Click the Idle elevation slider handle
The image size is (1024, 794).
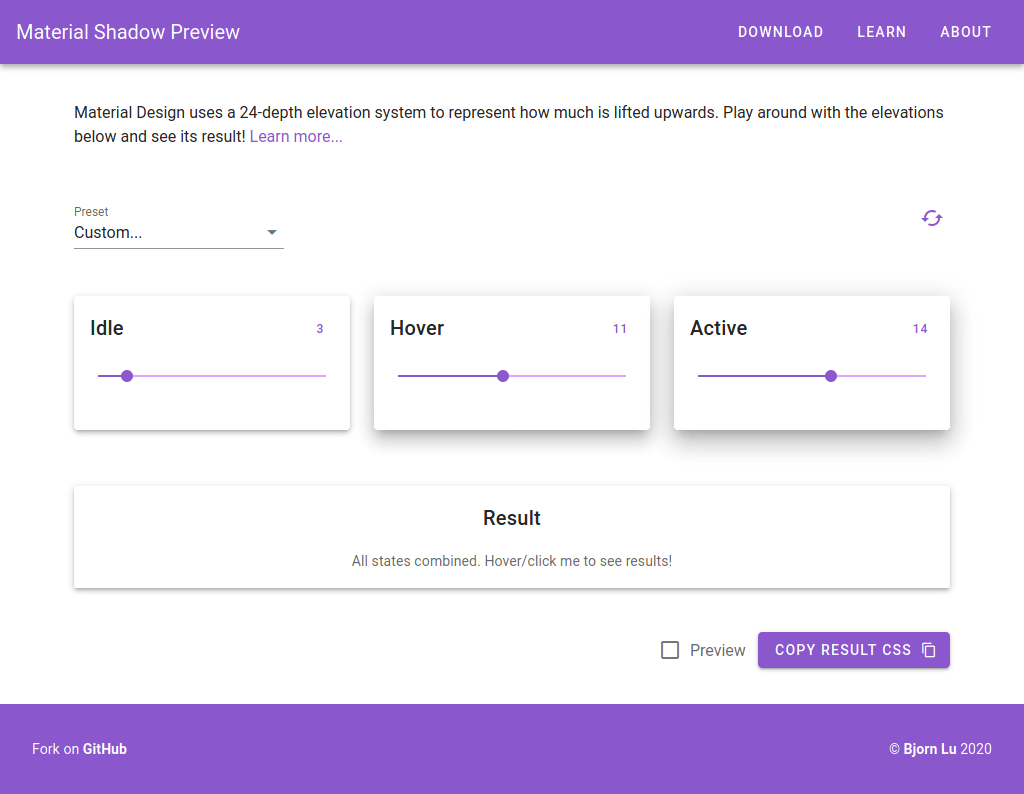126,376
